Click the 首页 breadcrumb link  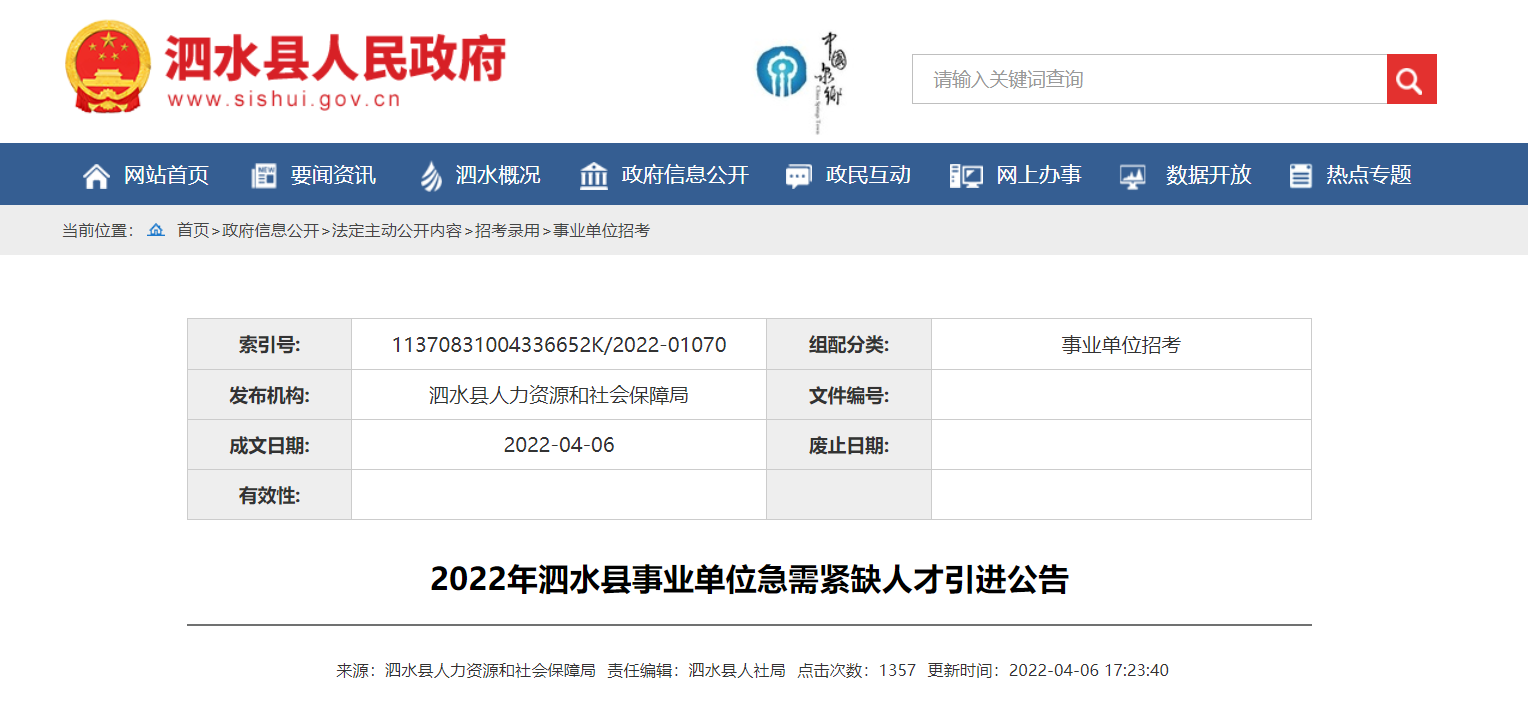pyautogui.click(x=193, y=231)
